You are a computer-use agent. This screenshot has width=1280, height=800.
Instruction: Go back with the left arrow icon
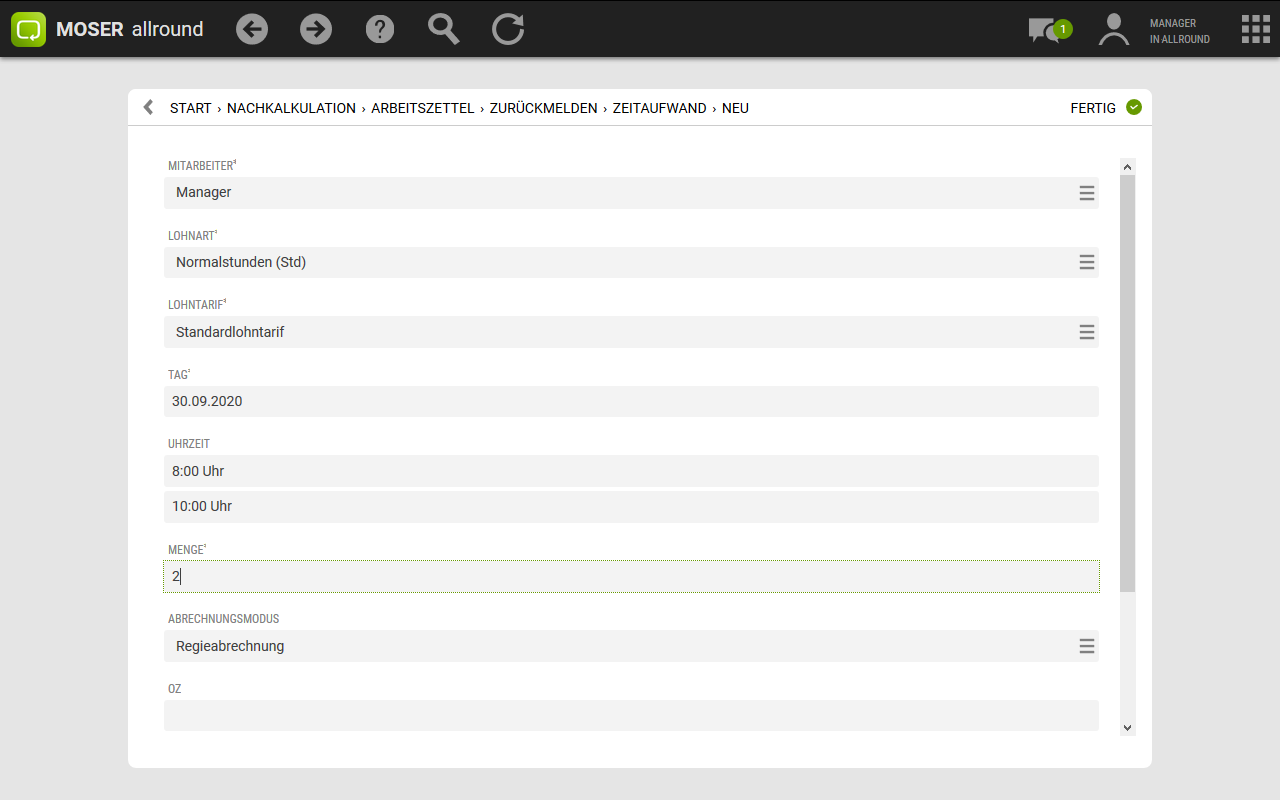tap(252, 29)
